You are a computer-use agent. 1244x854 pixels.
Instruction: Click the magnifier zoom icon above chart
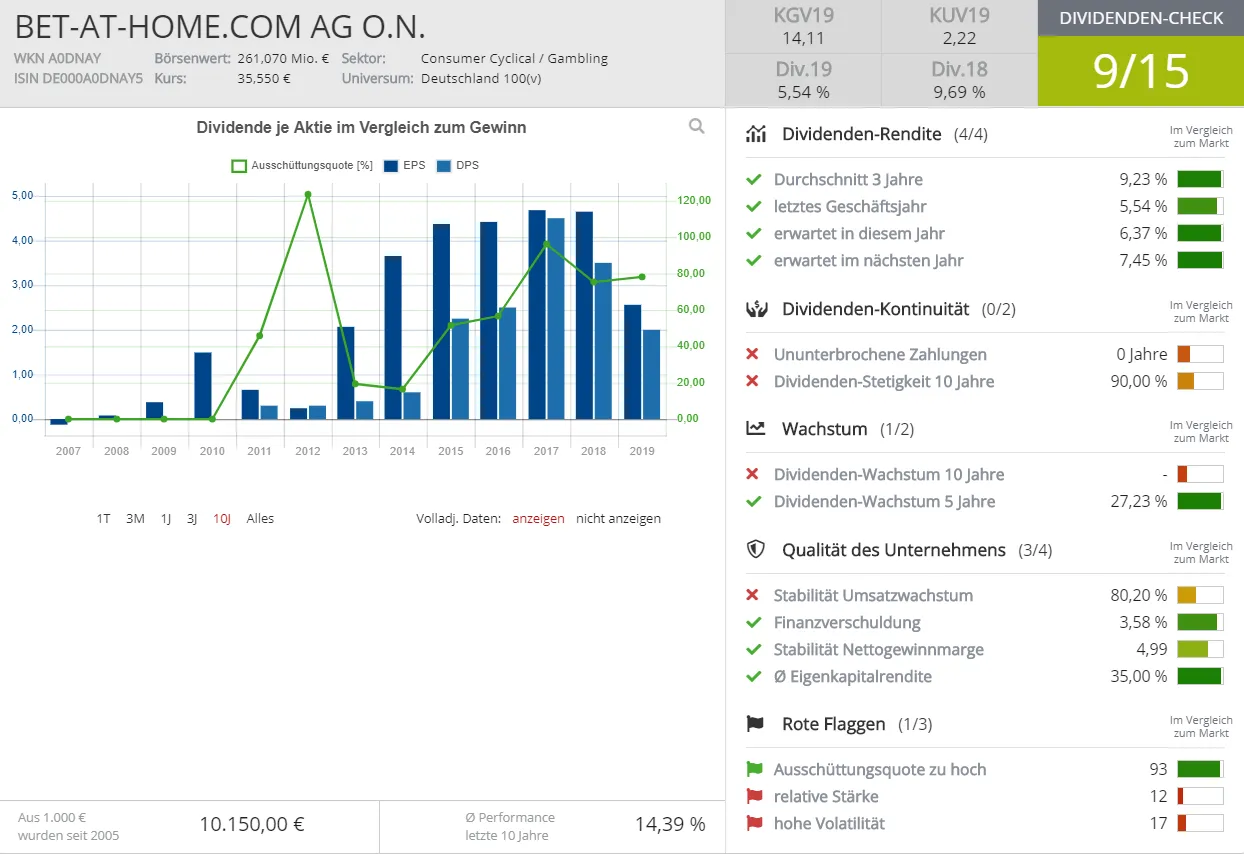click(697, 126)
